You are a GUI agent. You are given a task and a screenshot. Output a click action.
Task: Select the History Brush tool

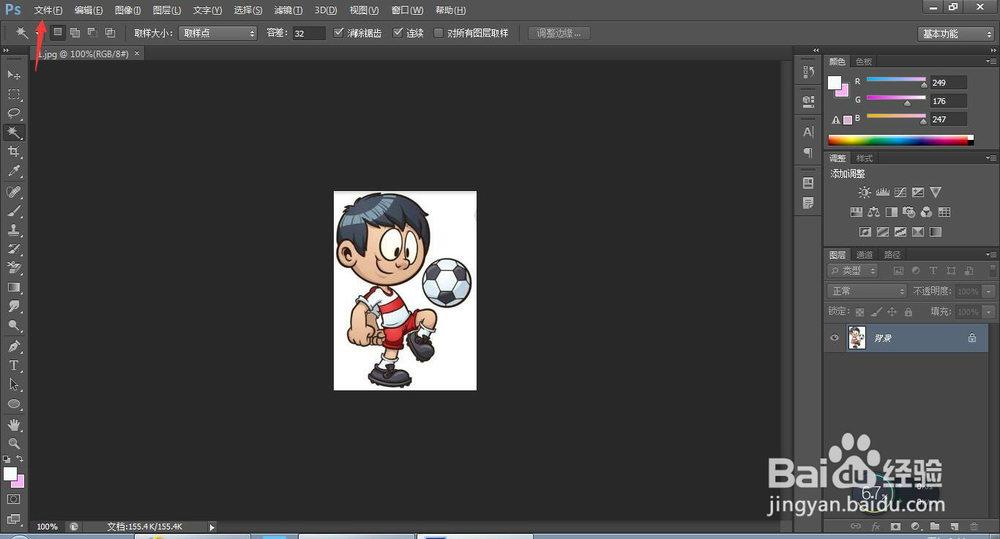click(x=13, y=249)
